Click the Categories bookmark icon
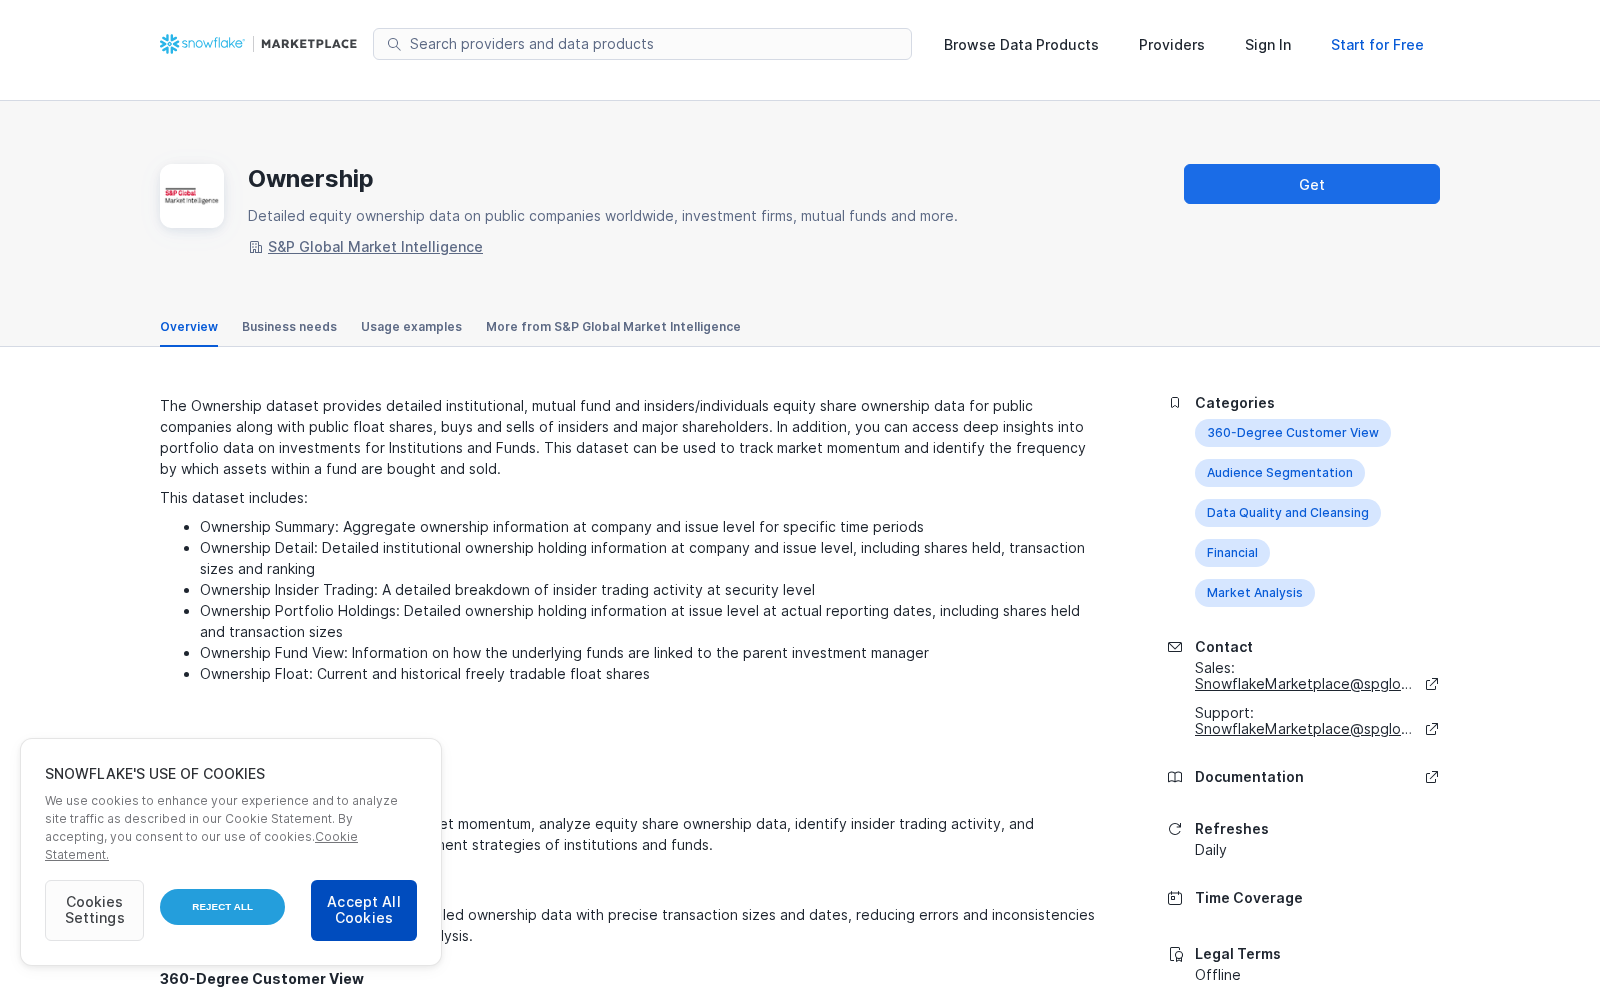The width and height of the screenshot is (1600, 1000). coord(1175,403)
